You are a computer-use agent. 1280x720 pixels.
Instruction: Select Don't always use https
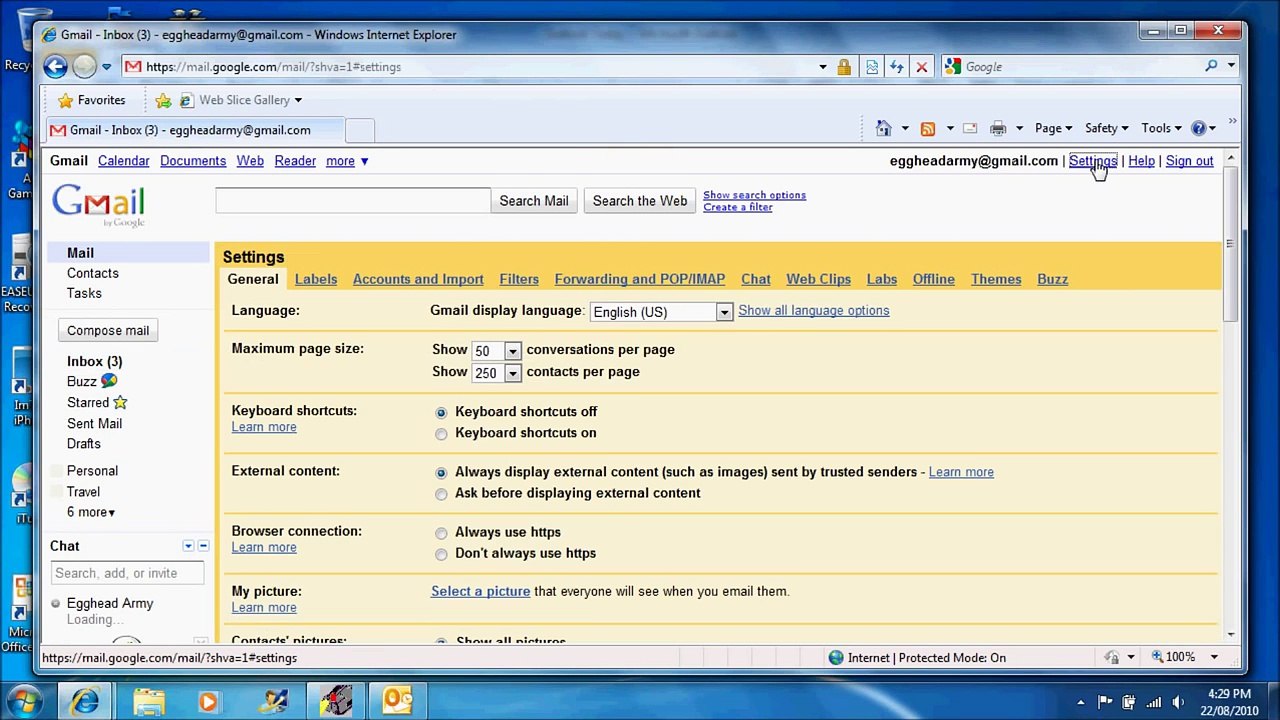click(x=441, y=554)
